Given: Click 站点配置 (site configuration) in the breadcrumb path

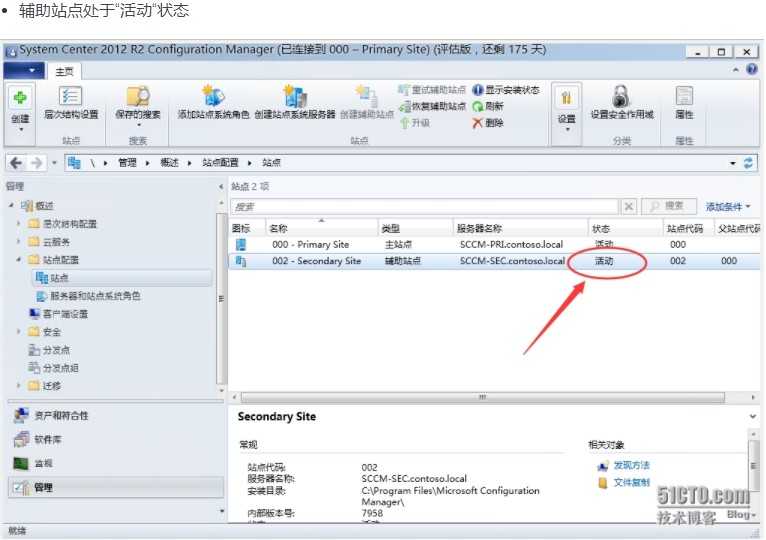Looking at the screenshot, I should [220, 163].
